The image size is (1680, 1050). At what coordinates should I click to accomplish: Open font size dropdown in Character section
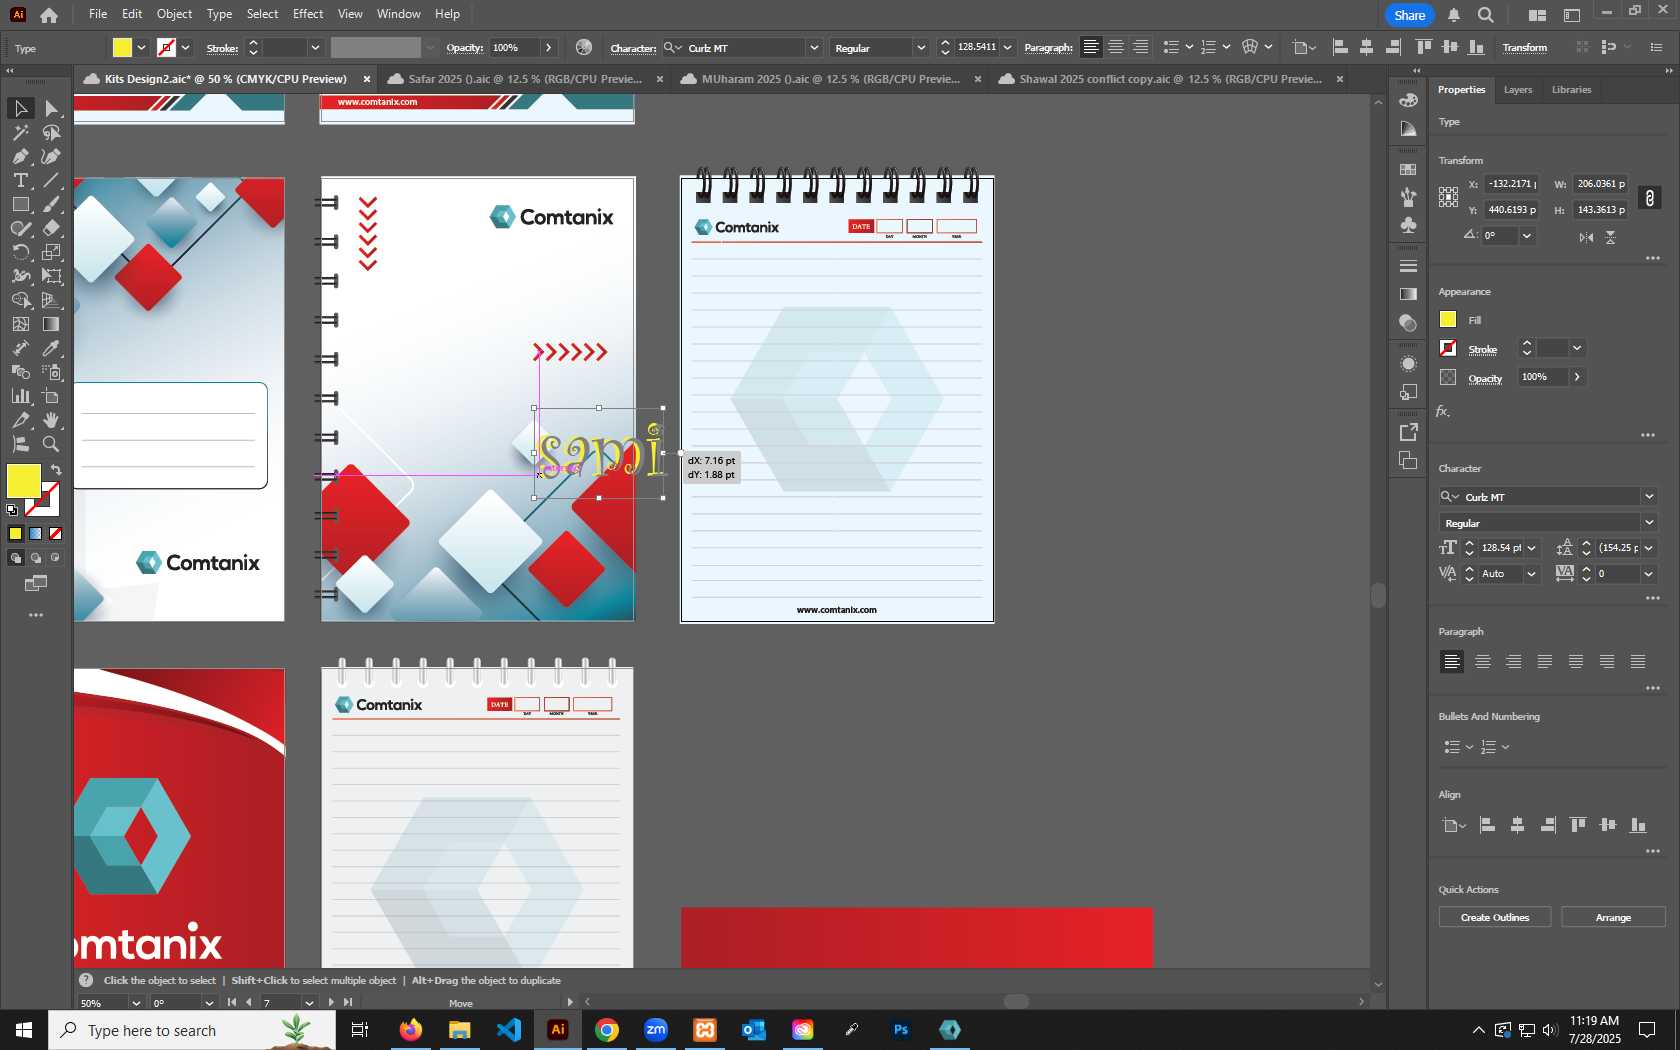tap(1531, 548)
